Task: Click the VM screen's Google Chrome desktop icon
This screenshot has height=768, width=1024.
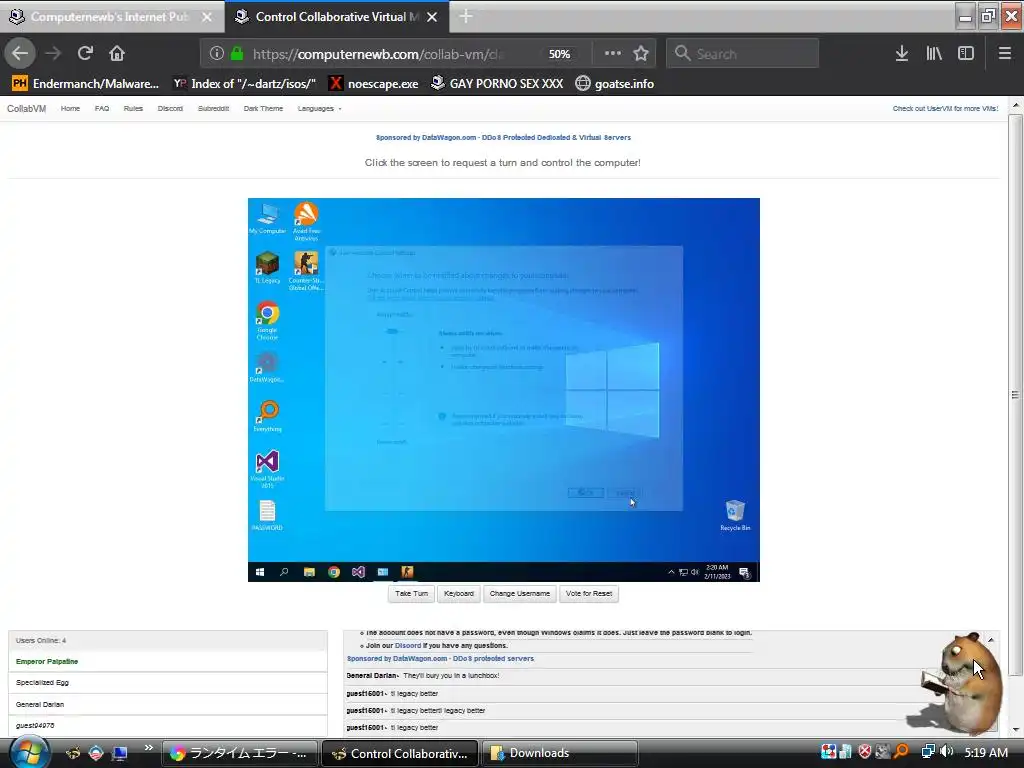Action: click(x=267, y=320)
